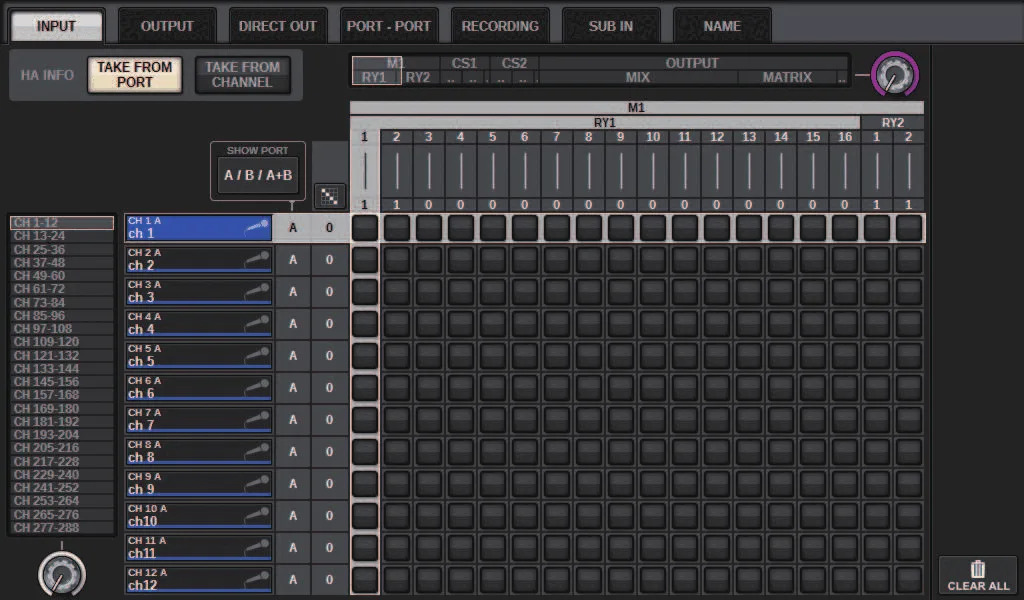The width and height of the screenshot is (1024, 600).
Task: Patch ch 4 to RY1 port 8
Action: pyautogui.click(x=588, y=324)
